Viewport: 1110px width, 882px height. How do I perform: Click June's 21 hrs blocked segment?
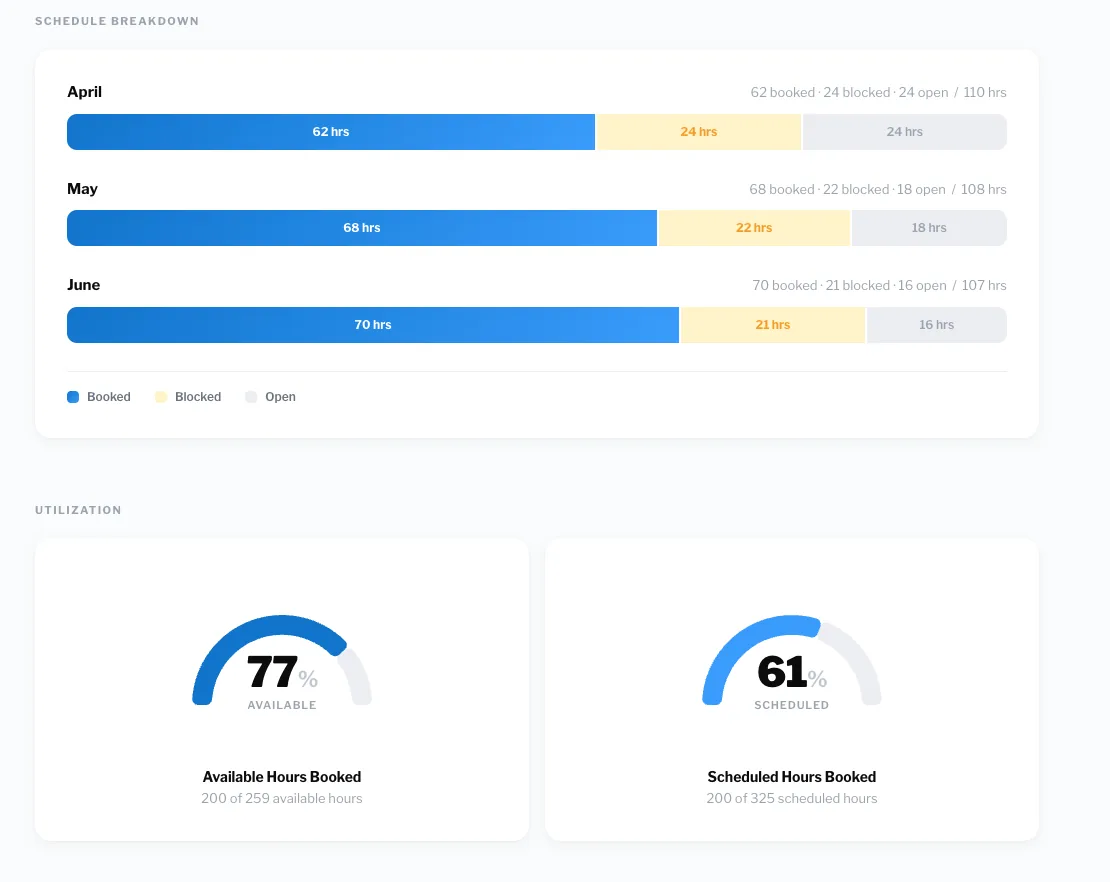pos(772,325)
